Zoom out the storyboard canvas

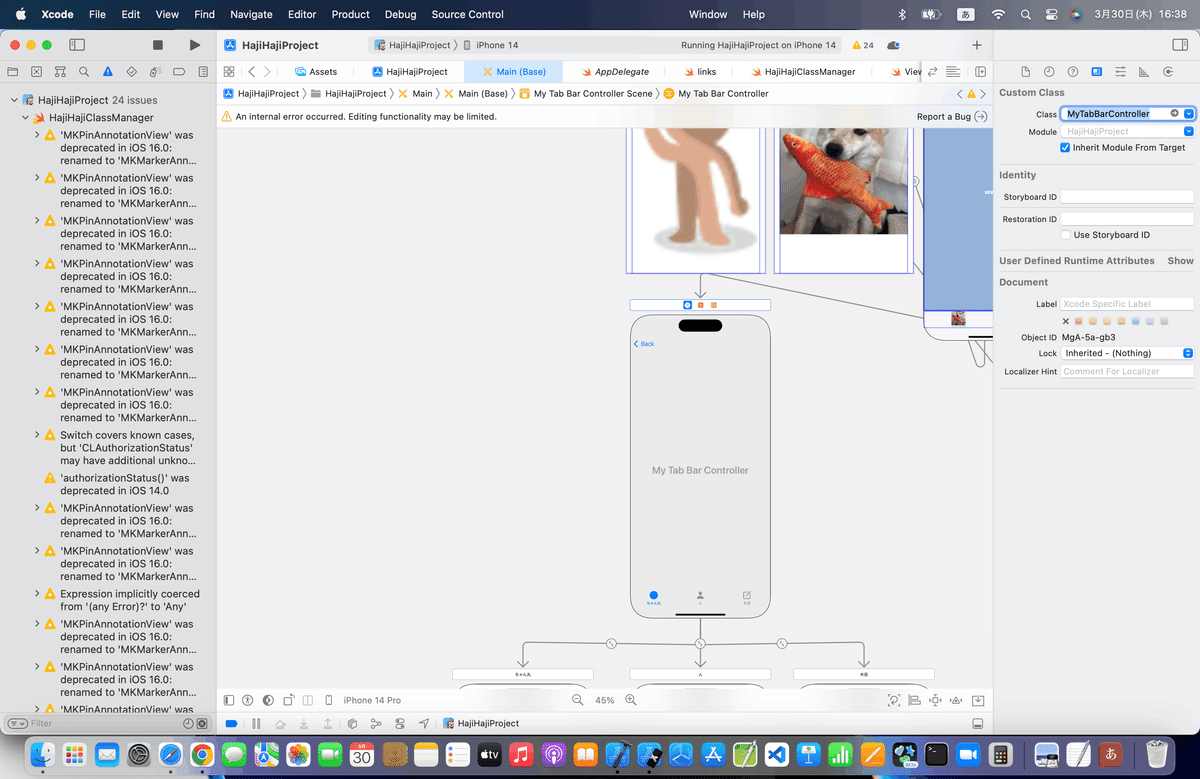coord(577,700)
